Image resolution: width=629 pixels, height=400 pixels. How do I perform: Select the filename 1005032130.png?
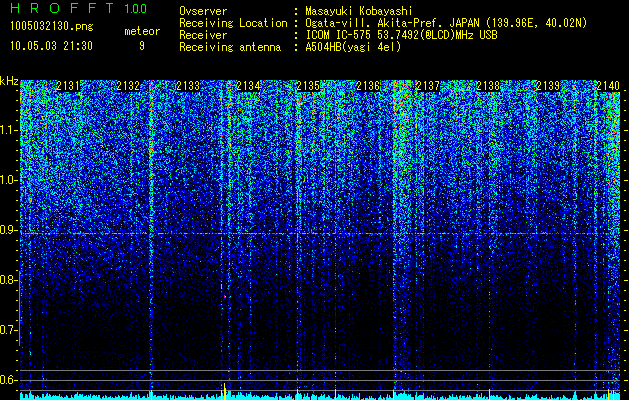52,27
